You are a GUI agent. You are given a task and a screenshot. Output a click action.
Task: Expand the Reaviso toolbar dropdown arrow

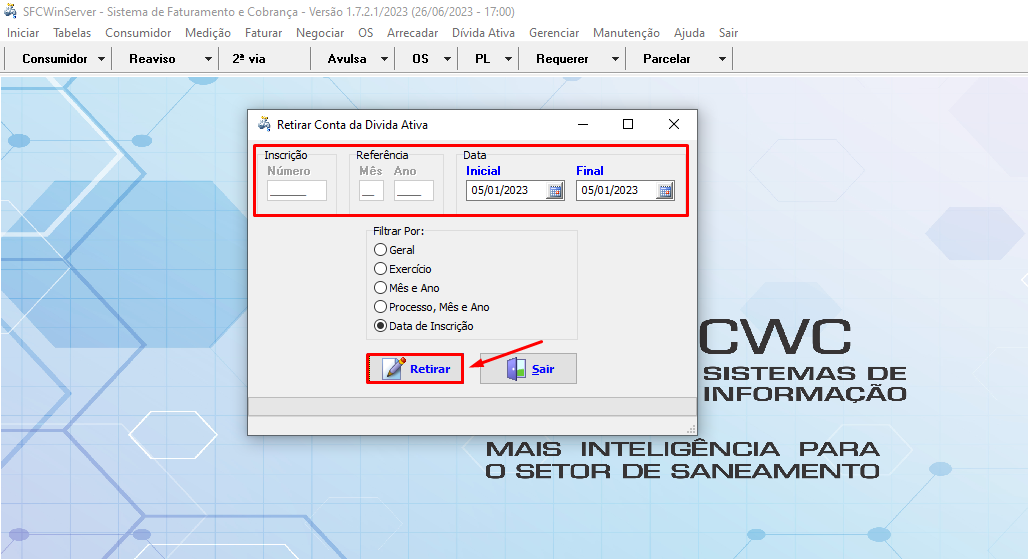click(208, 59)
